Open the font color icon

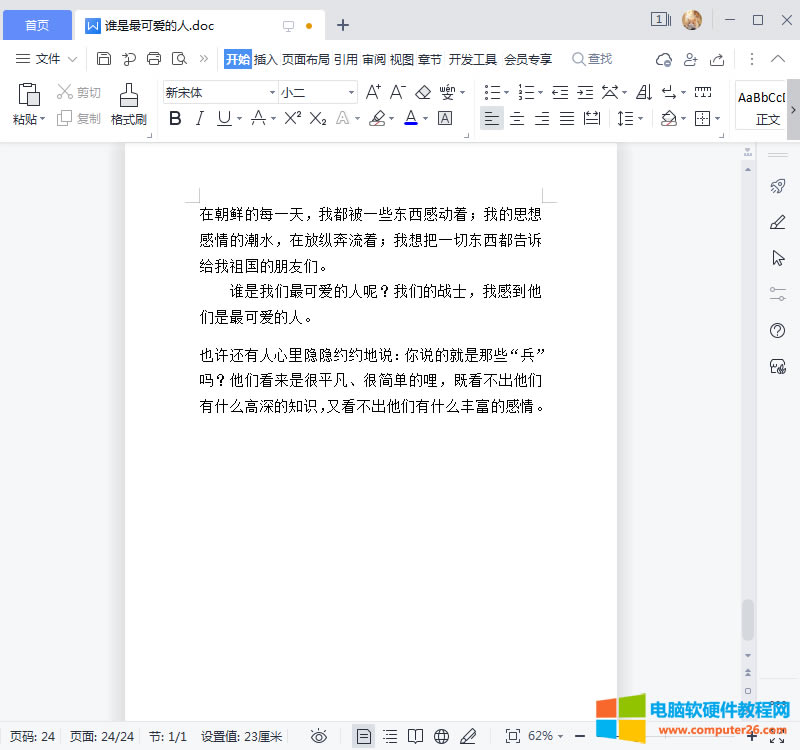pos(410,118)
